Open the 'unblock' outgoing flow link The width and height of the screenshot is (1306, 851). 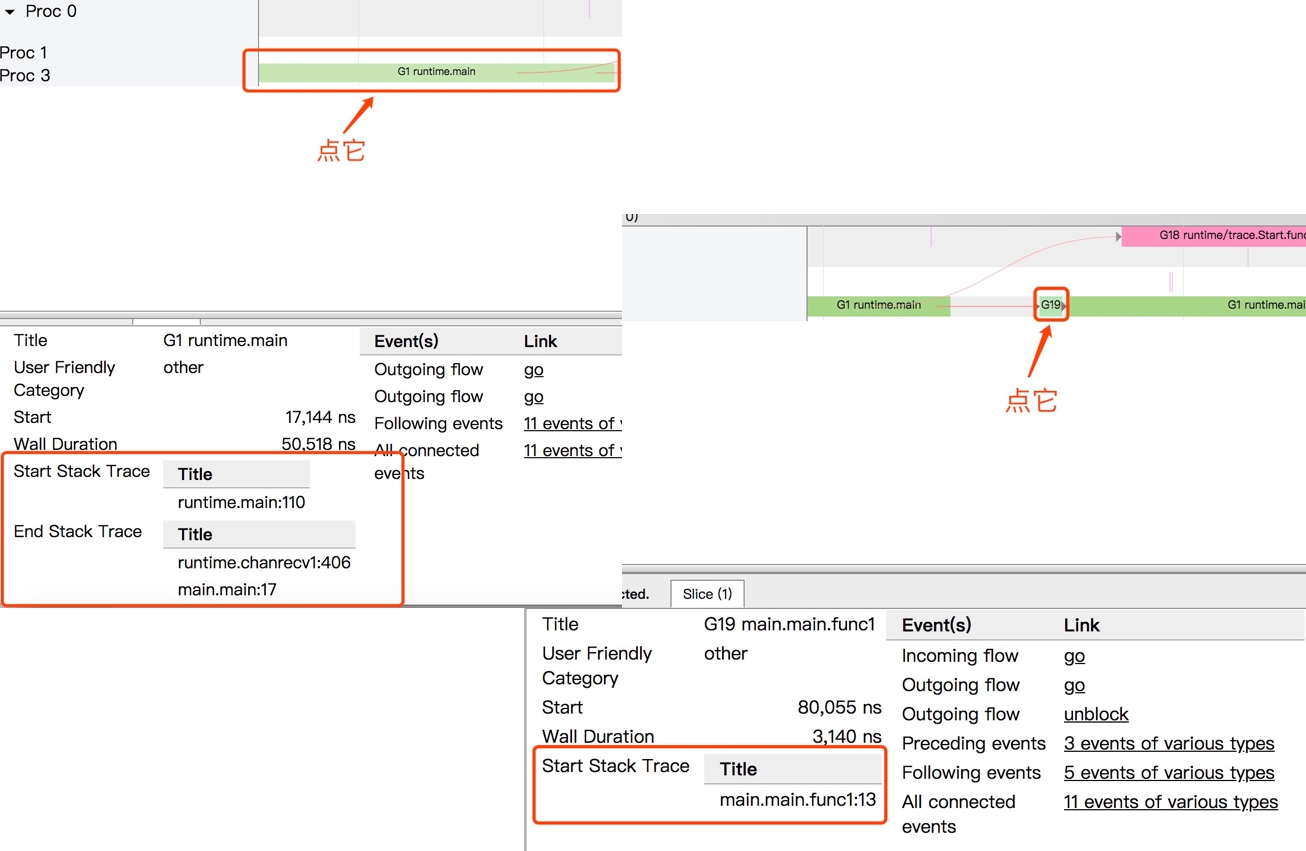click(1096, 714)
